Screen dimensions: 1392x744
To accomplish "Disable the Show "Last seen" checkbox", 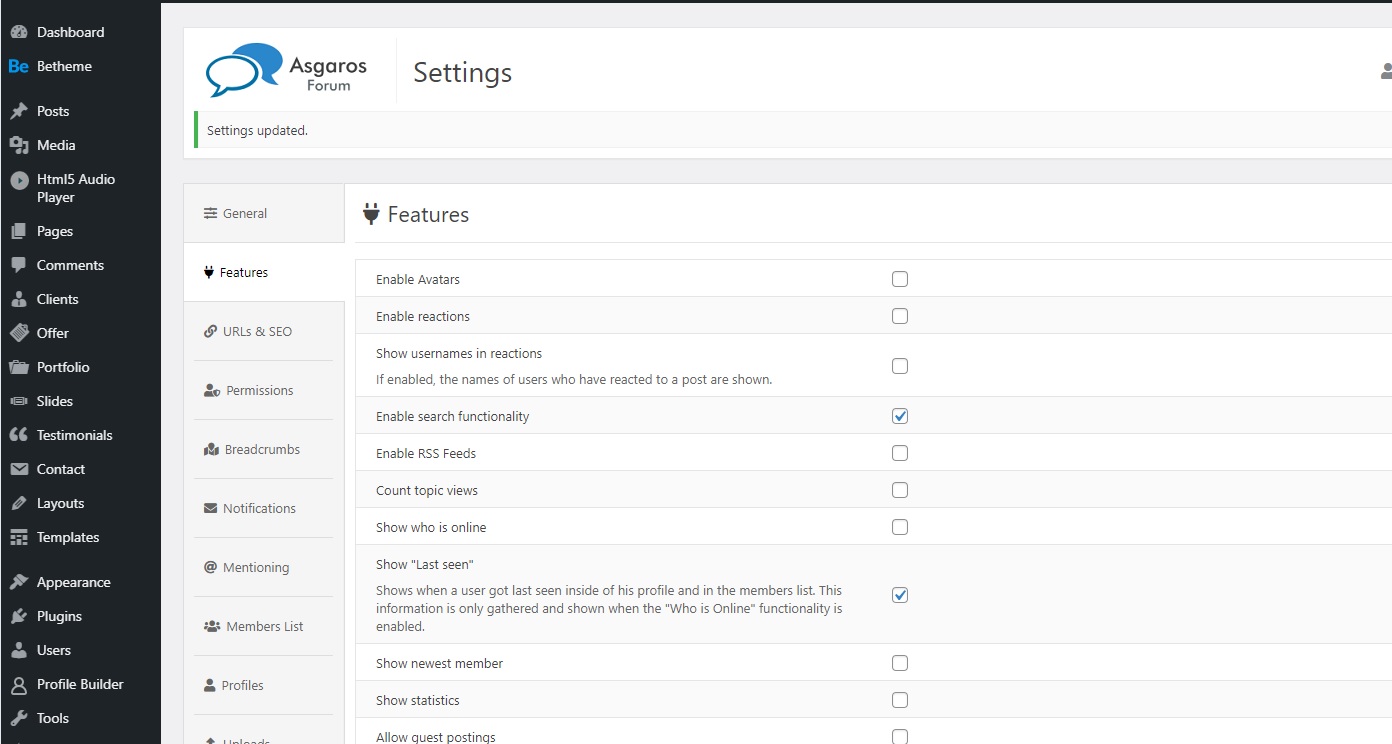I will pos(900,595).
